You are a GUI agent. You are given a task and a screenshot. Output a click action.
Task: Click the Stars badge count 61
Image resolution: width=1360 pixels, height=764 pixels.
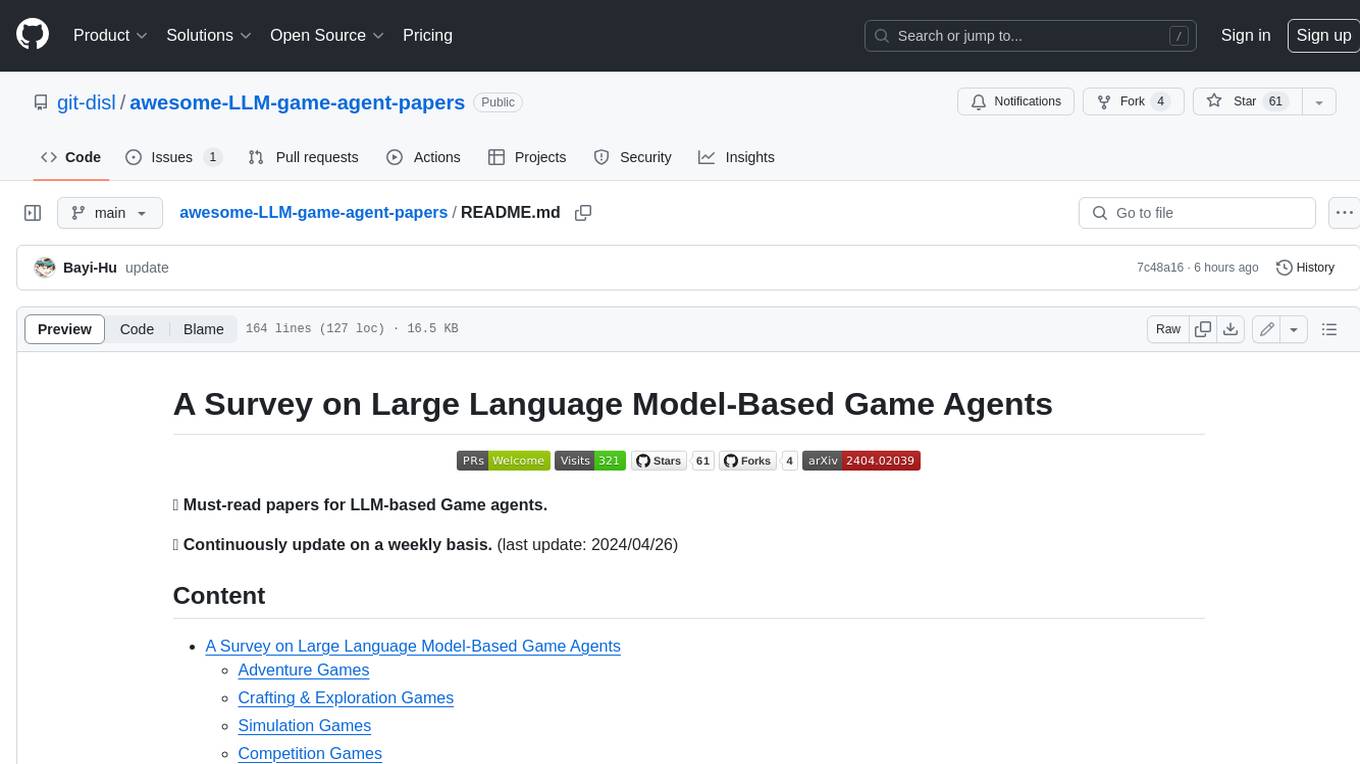pos(703,461)
